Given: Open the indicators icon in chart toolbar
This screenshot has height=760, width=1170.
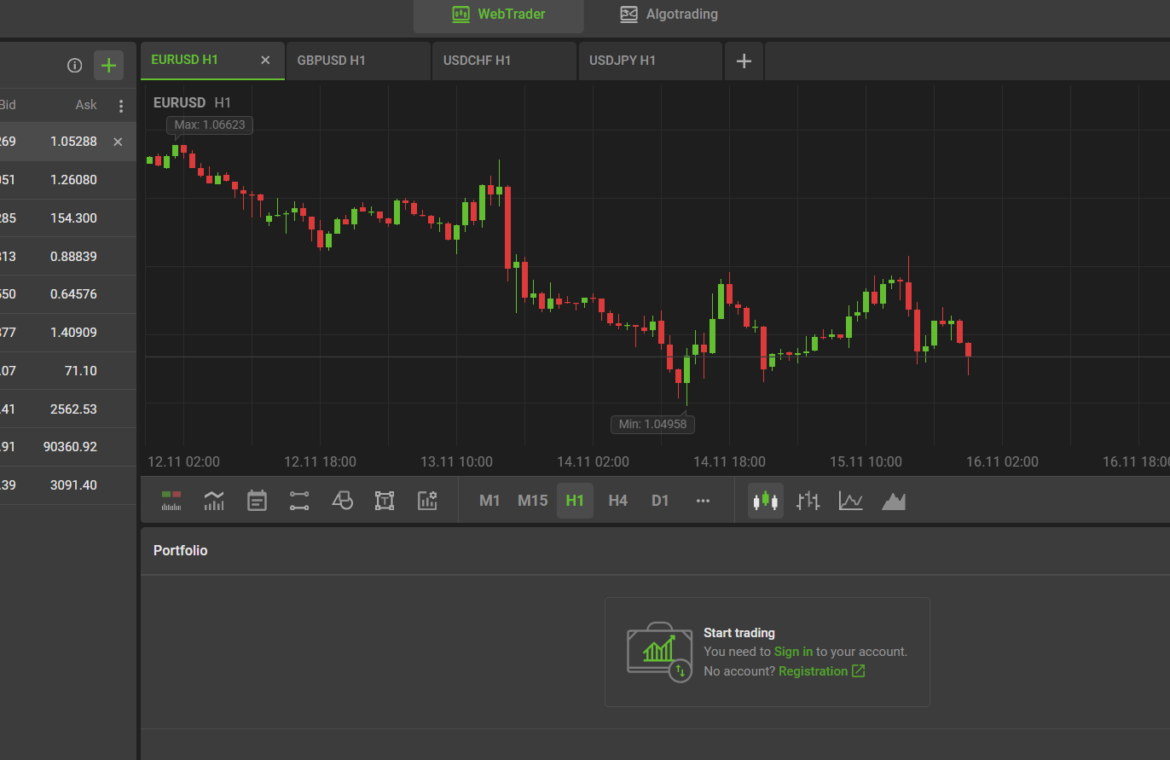Looking at the screenshot, I should 214,500.
